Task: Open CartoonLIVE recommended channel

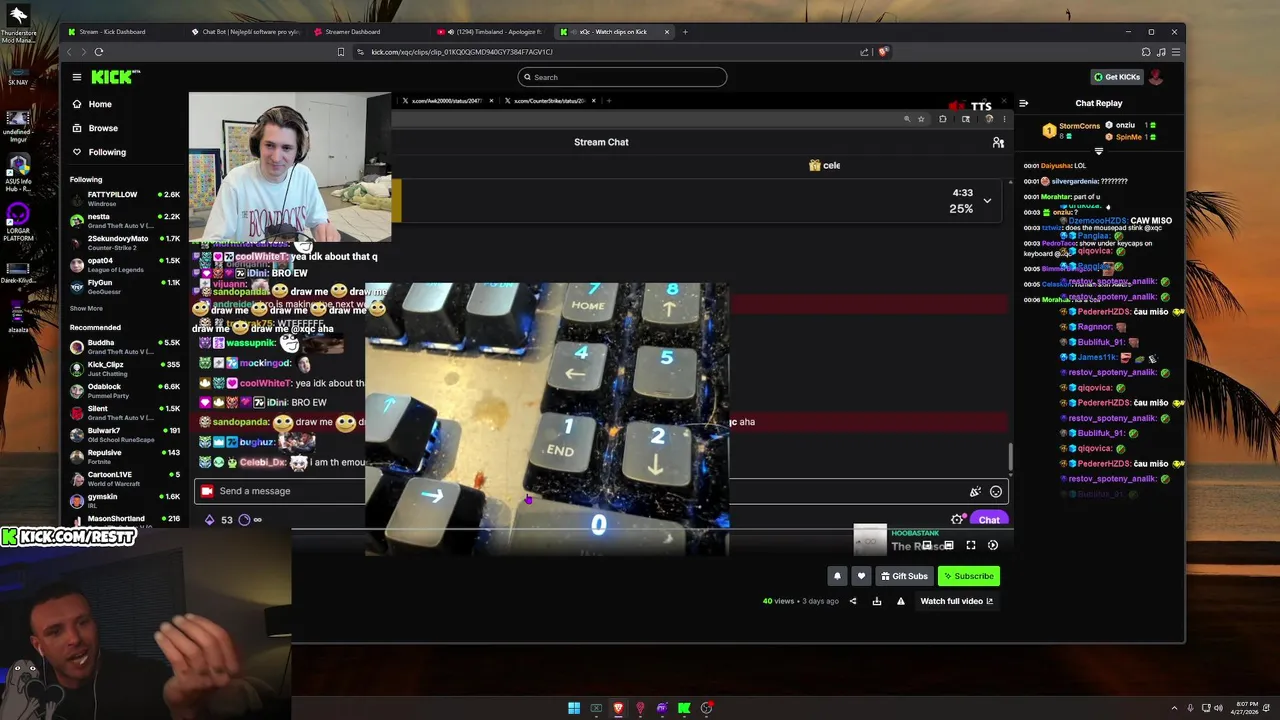Action: point(125,478)
